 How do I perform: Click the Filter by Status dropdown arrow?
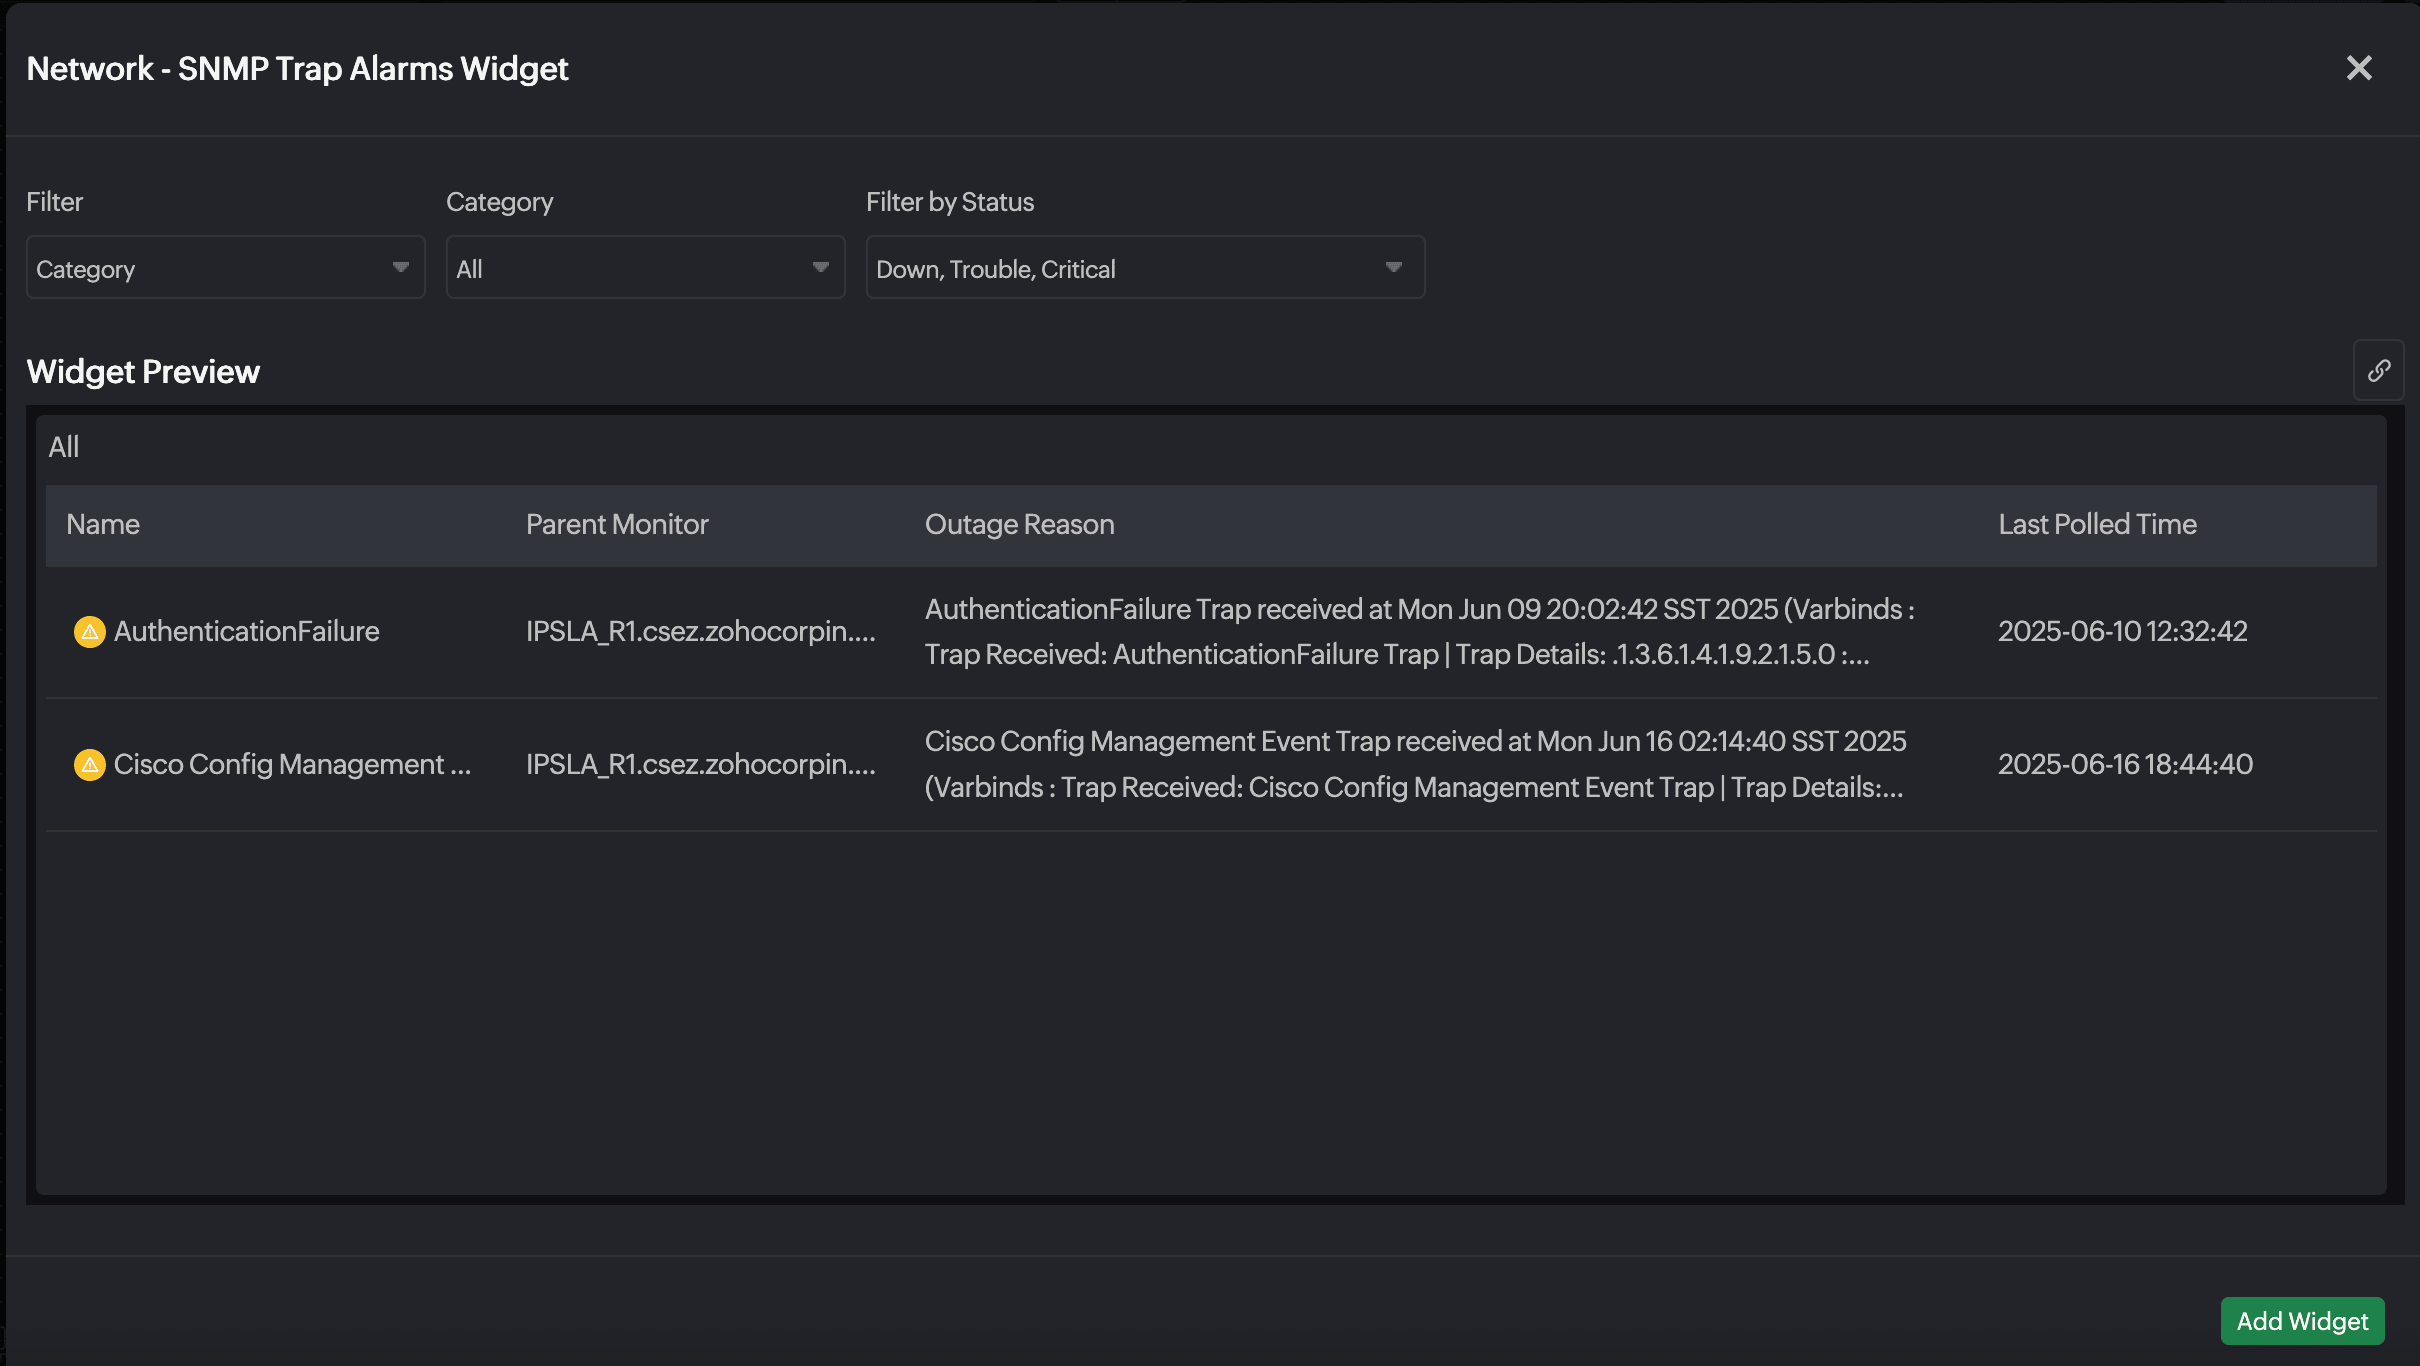coord(1393,268)
